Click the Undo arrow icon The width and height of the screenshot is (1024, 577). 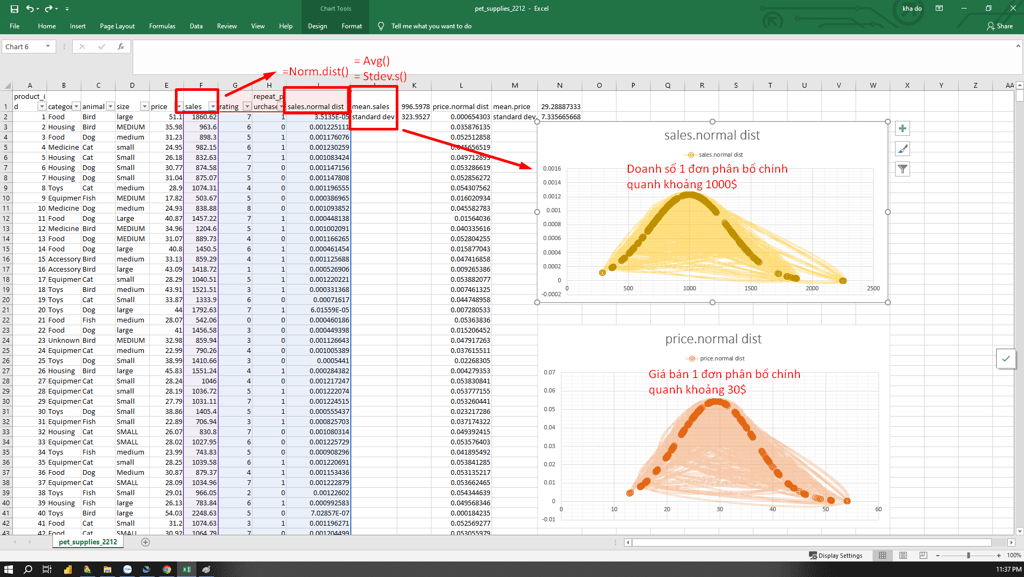point(30,8)
